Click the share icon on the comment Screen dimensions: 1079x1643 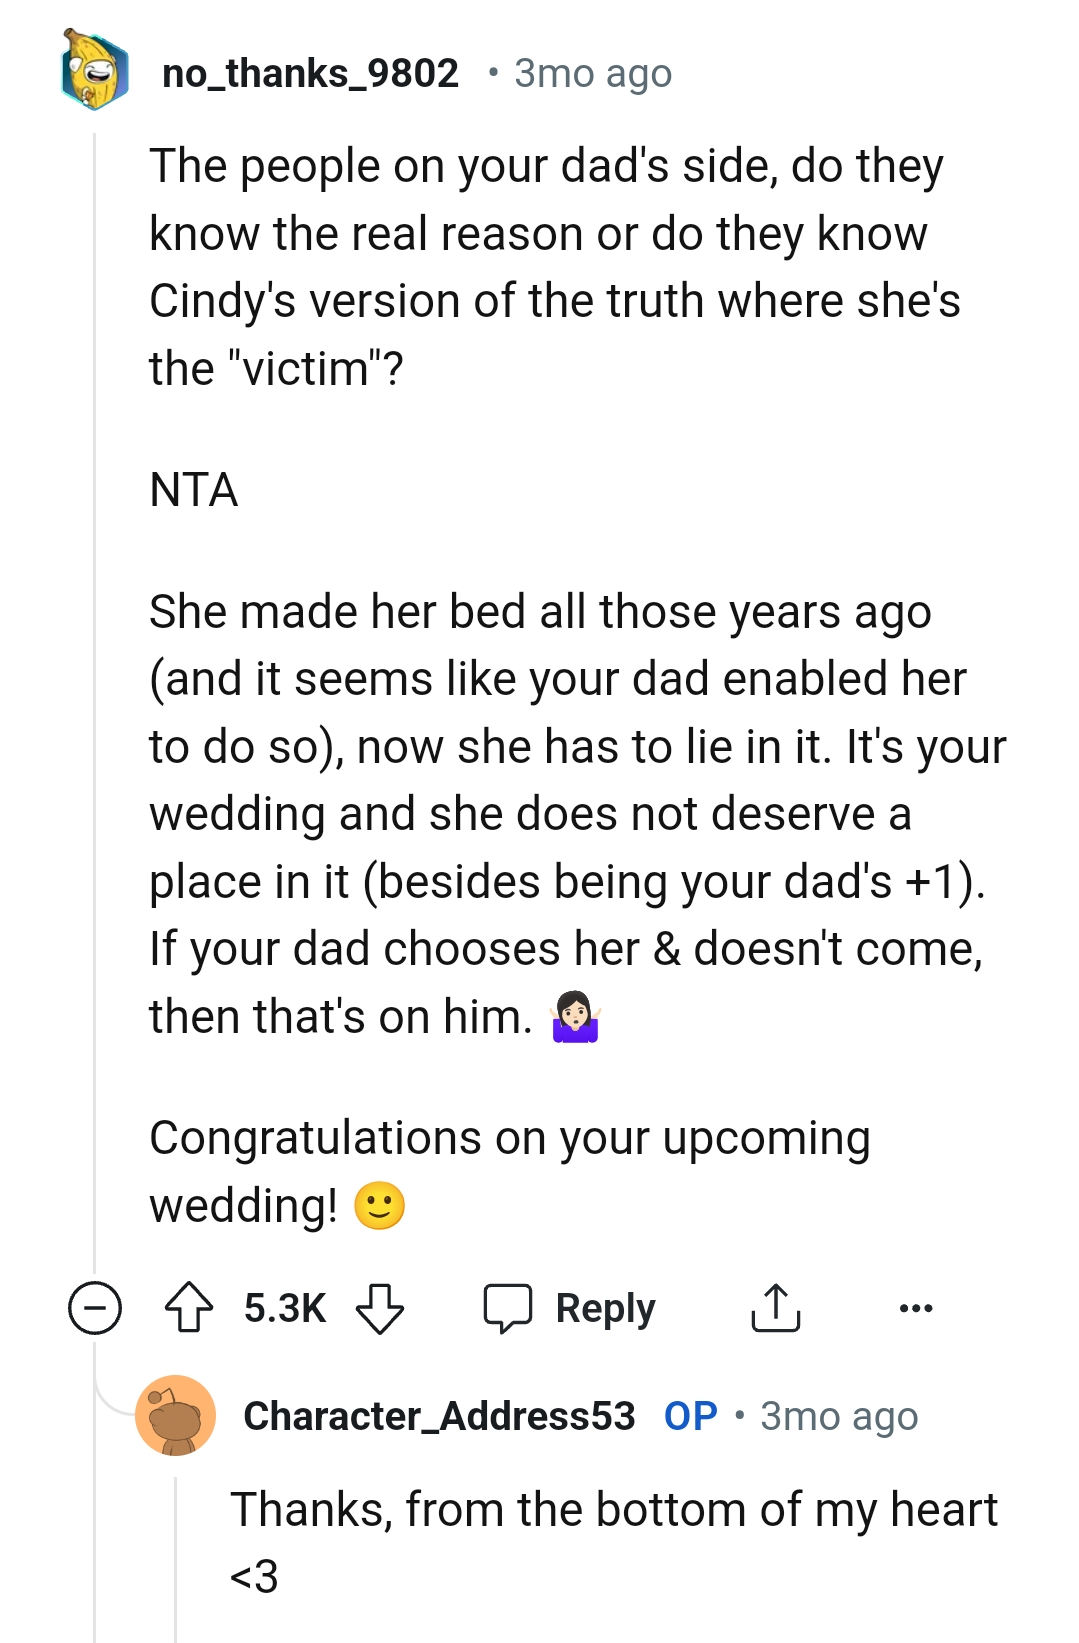775,1307
